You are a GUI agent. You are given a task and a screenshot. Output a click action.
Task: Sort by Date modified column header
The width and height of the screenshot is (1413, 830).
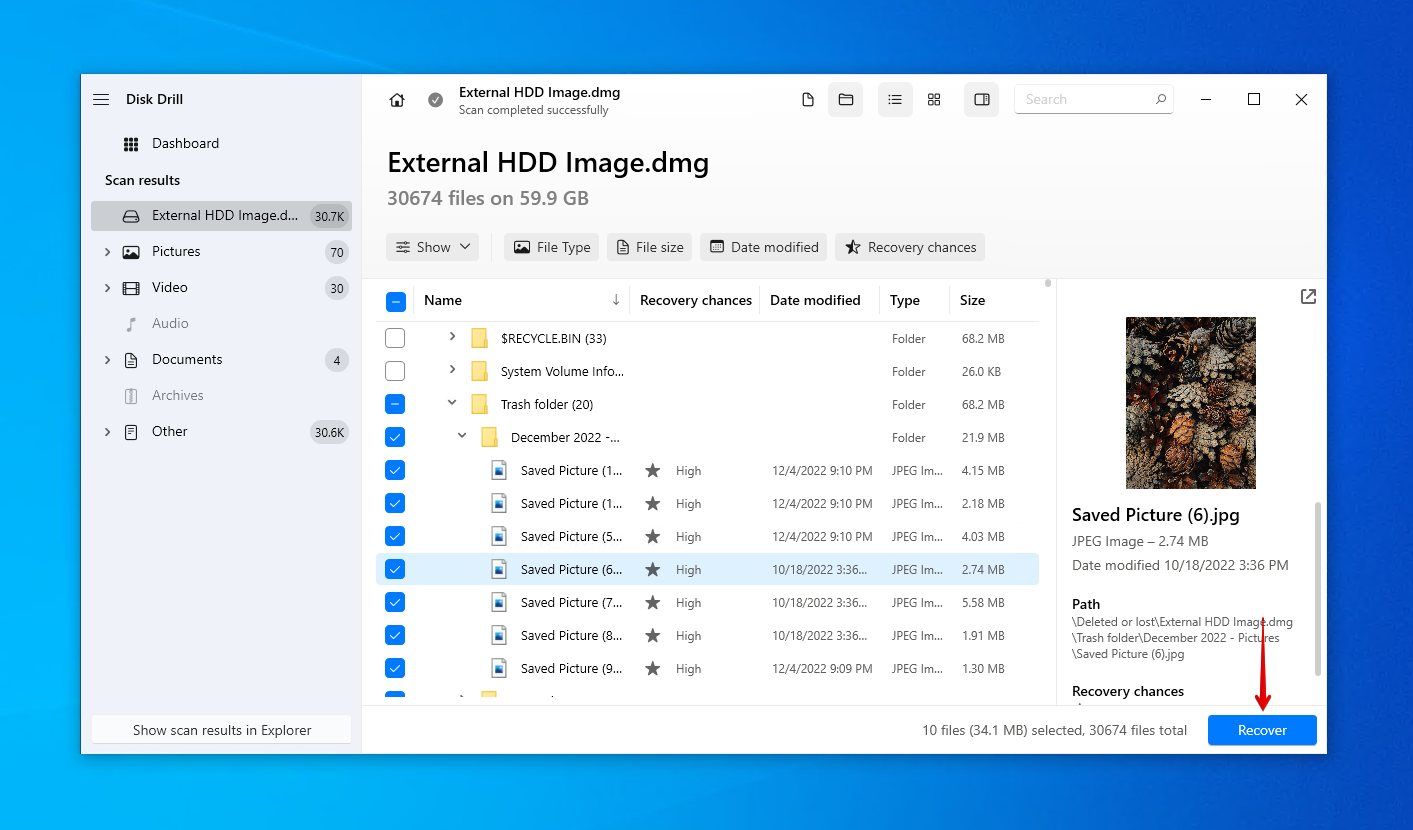point(815,300)
